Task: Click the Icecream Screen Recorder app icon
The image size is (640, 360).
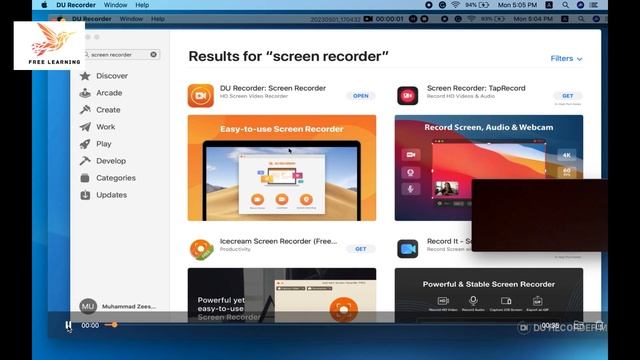Action: tap(201, 249)
